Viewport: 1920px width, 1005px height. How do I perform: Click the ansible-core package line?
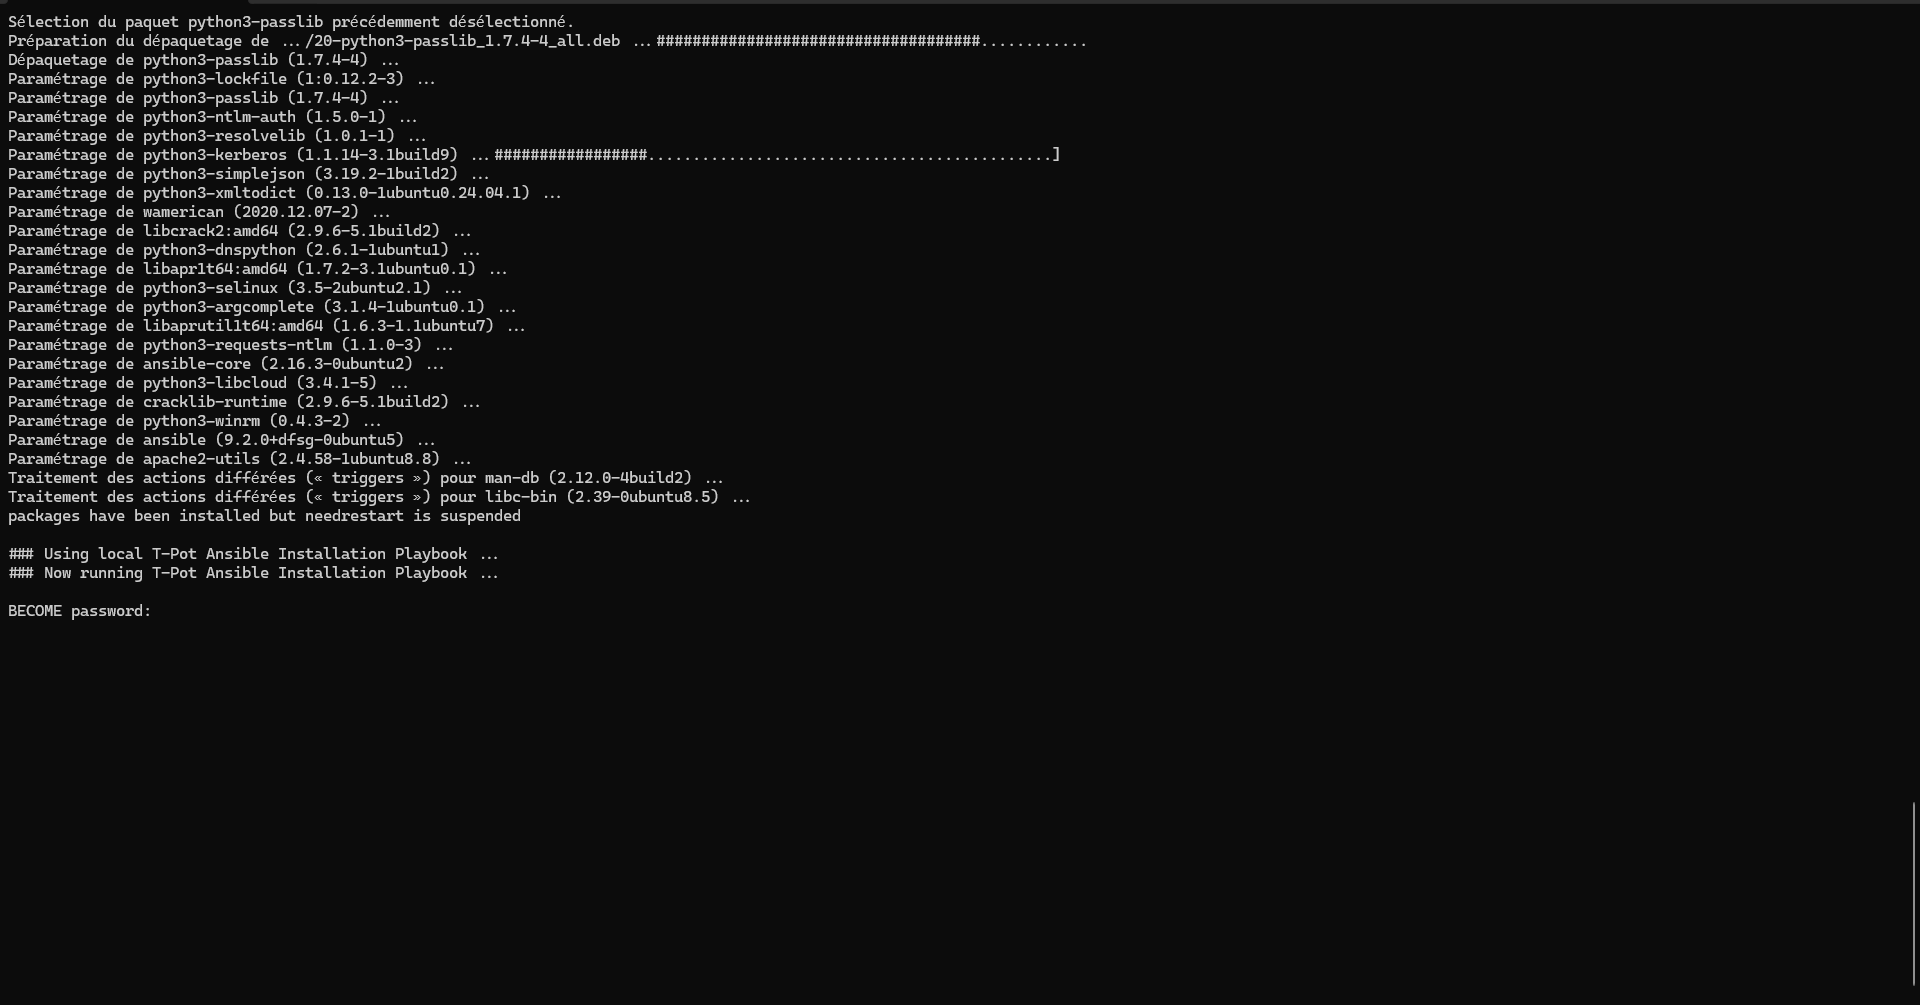[x=226, y=364]
